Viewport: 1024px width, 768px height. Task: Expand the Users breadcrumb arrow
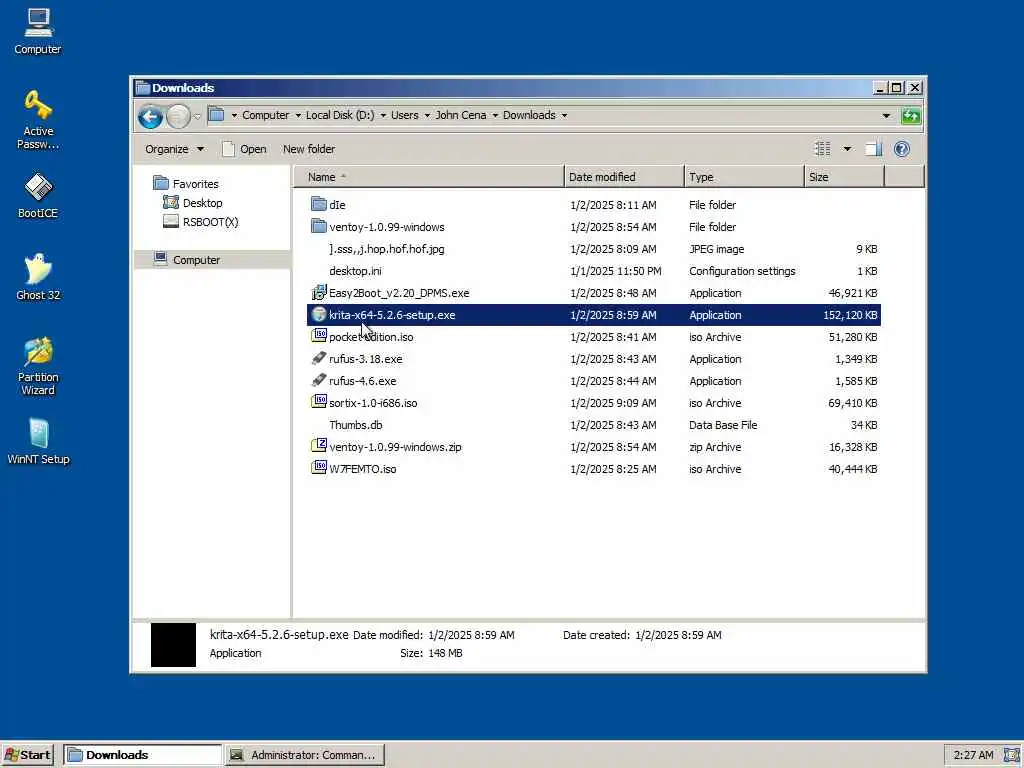click(427, 116)
